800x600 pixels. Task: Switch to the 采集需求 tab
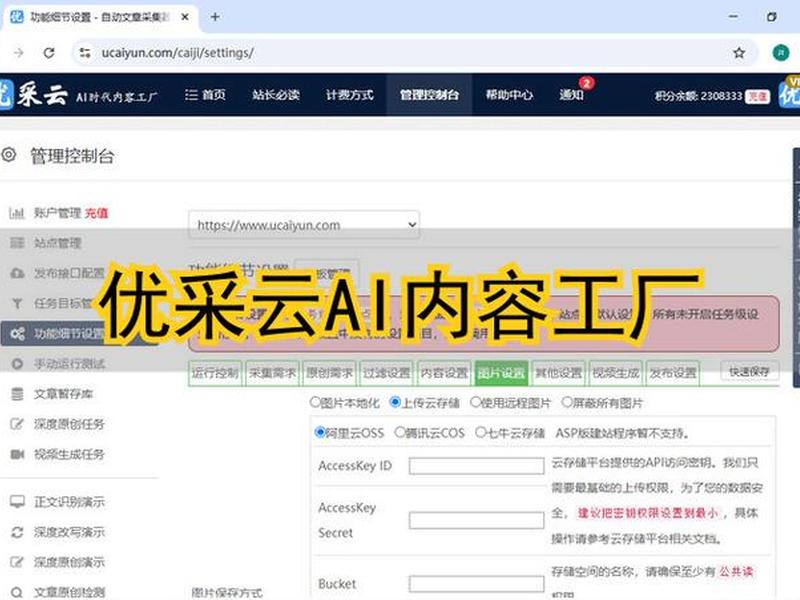tap(272, 373)
